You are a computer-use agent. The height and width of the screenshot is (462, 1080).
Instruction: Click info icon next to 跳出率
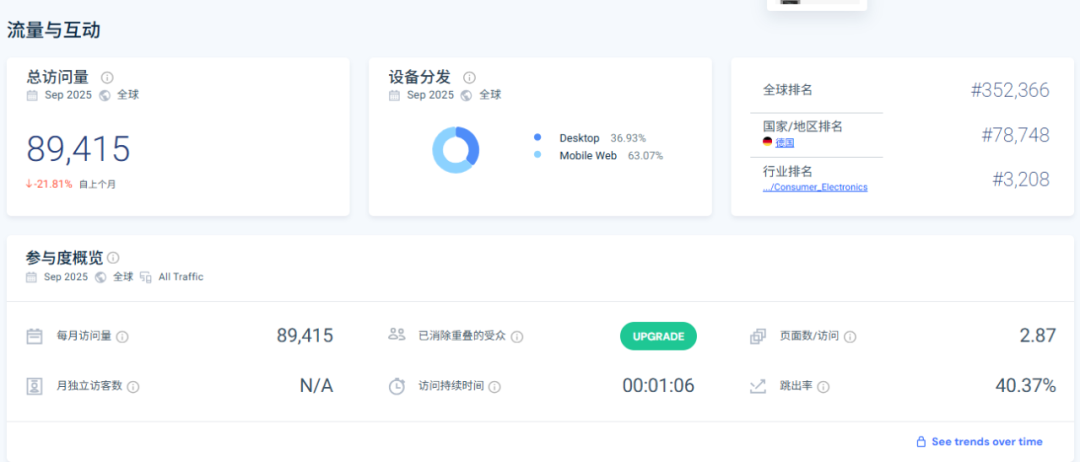pos(823,387)
